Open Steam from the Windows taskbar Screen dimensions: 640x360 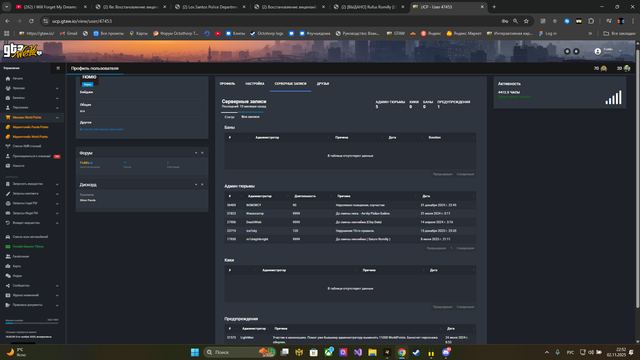click(x=416, y=352)
